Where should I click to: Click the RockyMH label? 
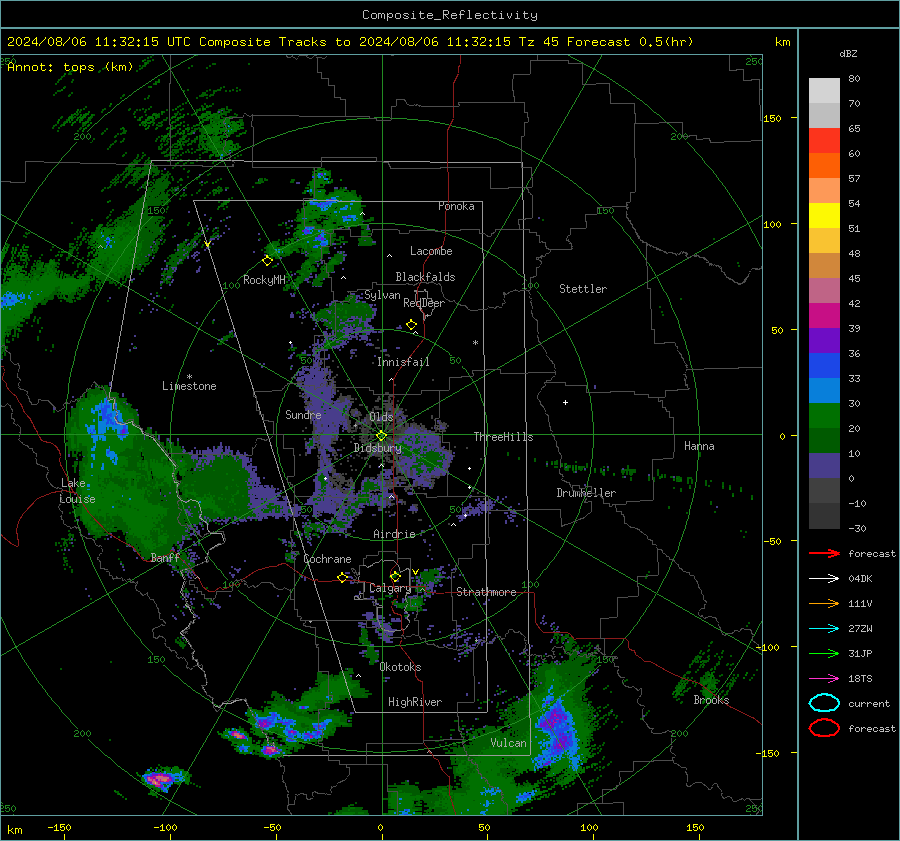tap(264, 280)
